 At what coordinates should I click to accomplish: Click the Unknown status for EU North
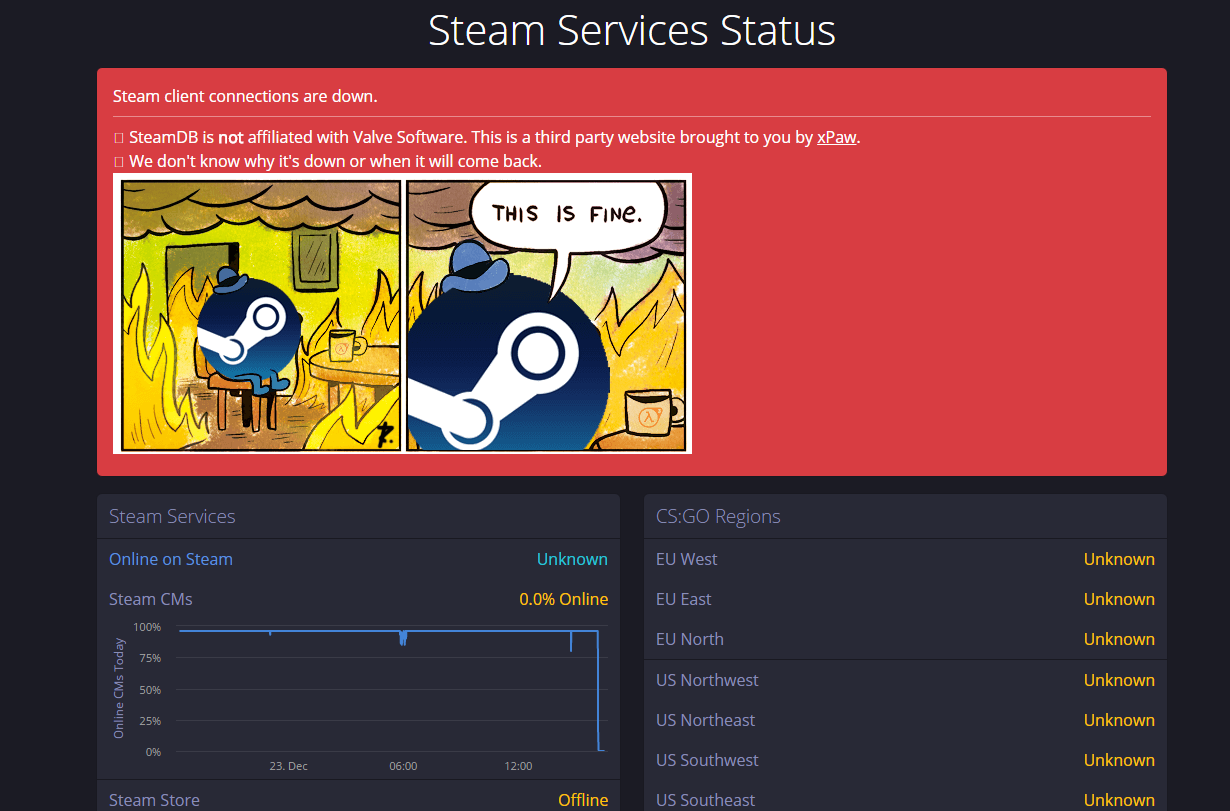(x=1119, y=639)
